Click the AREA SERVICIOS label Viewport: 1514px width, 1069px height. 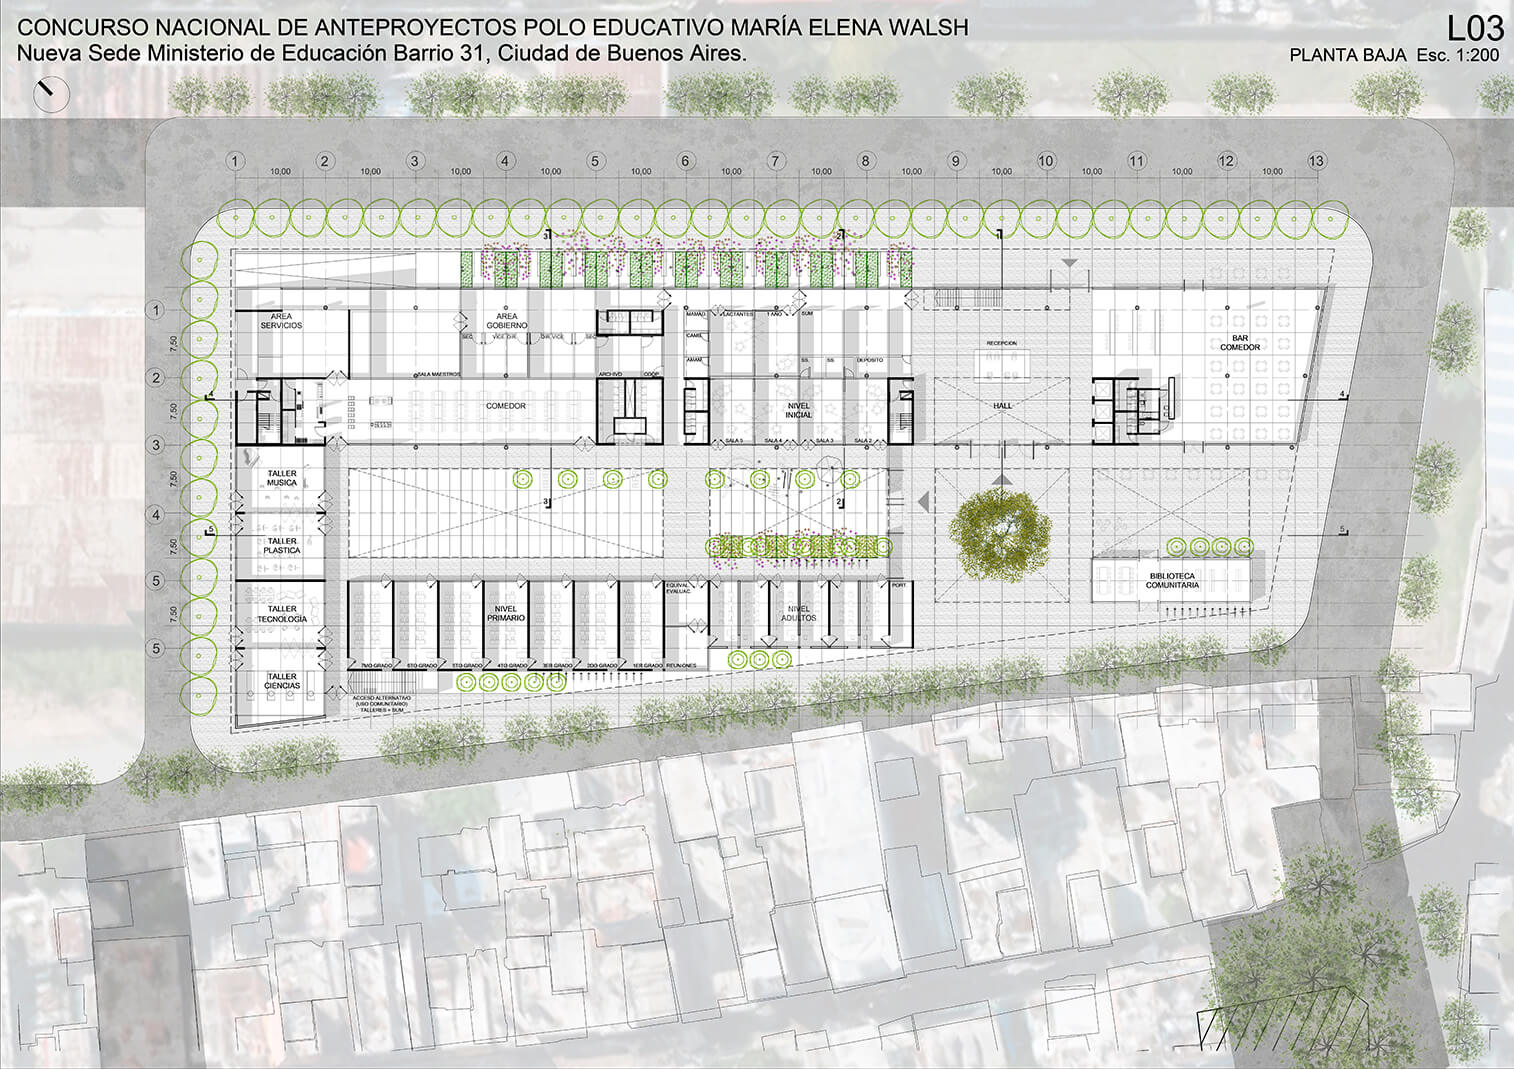(281, 321)
